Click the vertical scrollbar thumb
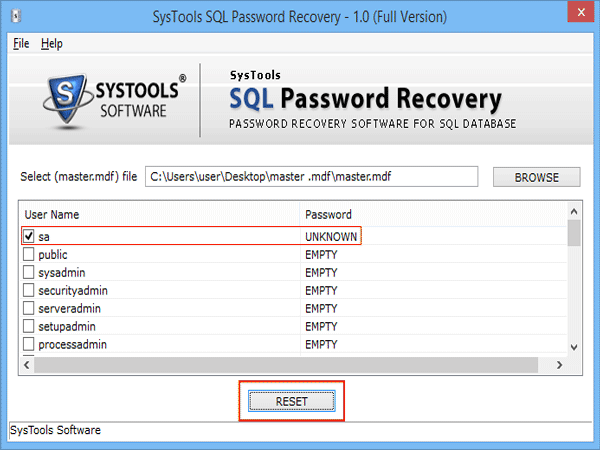Image resolution: width=600 pixels, height=450 pixels. pos(574,233)
